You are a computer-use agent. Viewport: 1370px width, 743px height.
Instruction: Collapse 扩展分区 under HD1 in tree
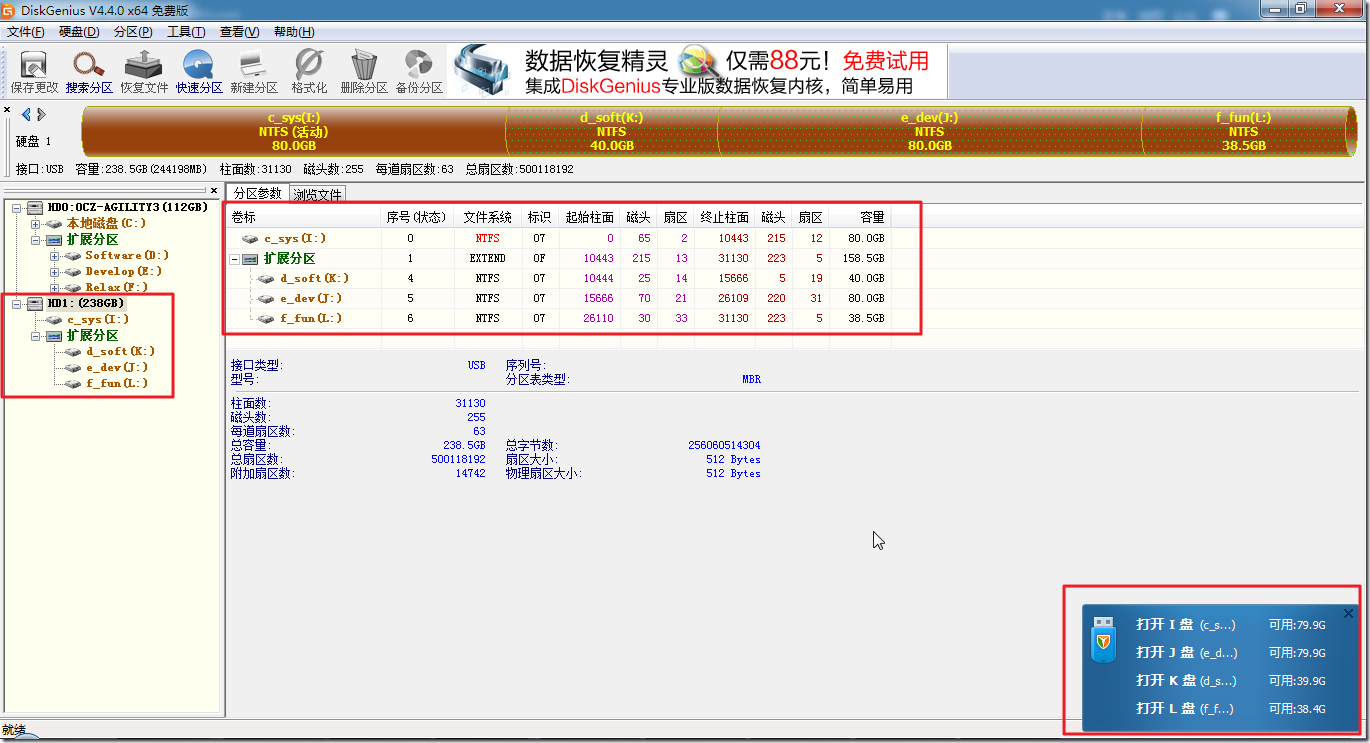pos(36,335)
